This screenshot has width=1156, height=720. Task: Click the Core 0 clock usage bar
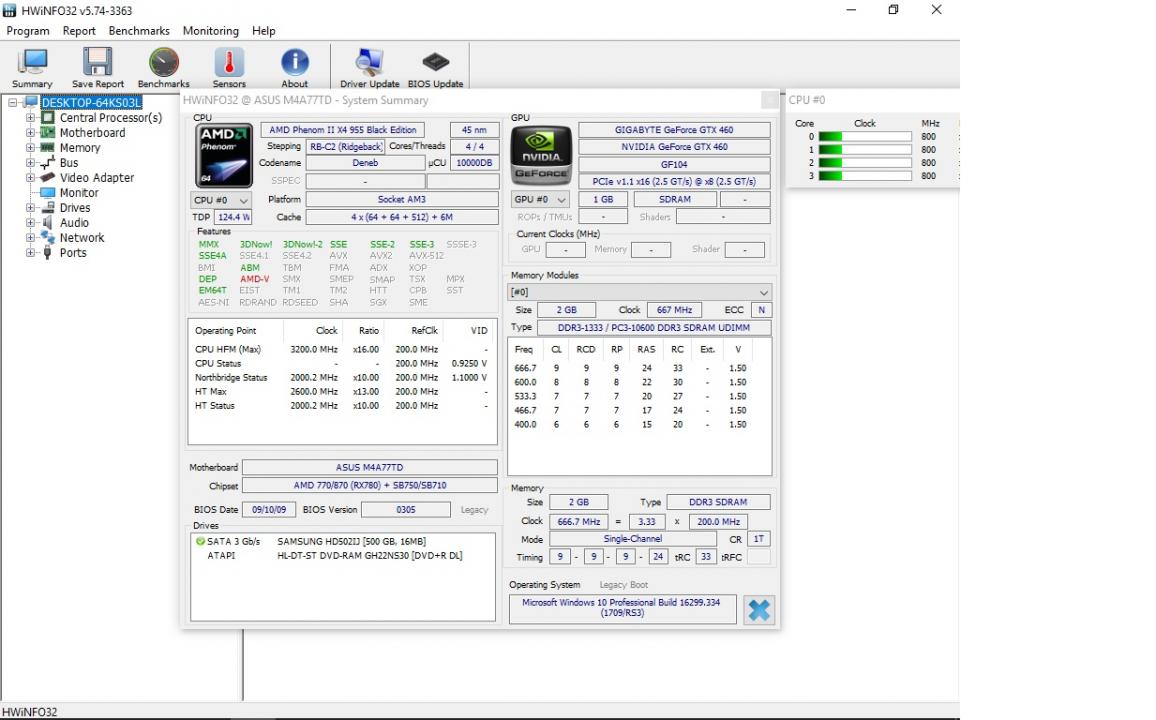coord(864,137)
